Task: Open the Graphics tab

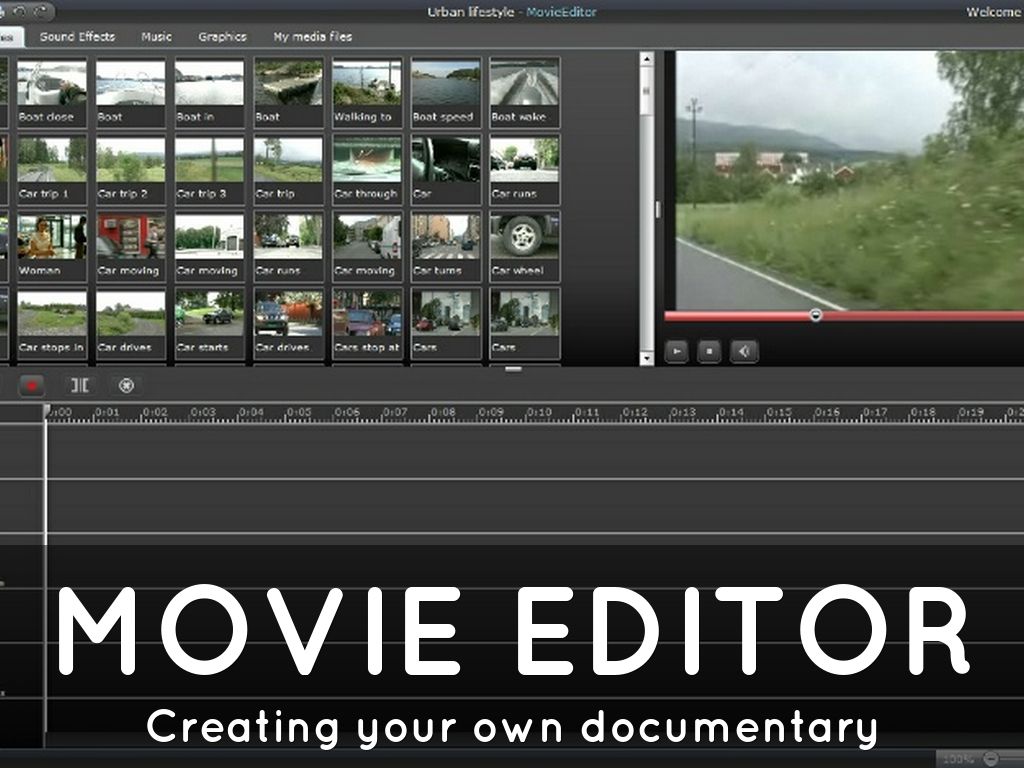Action: [x=222, y=37]
